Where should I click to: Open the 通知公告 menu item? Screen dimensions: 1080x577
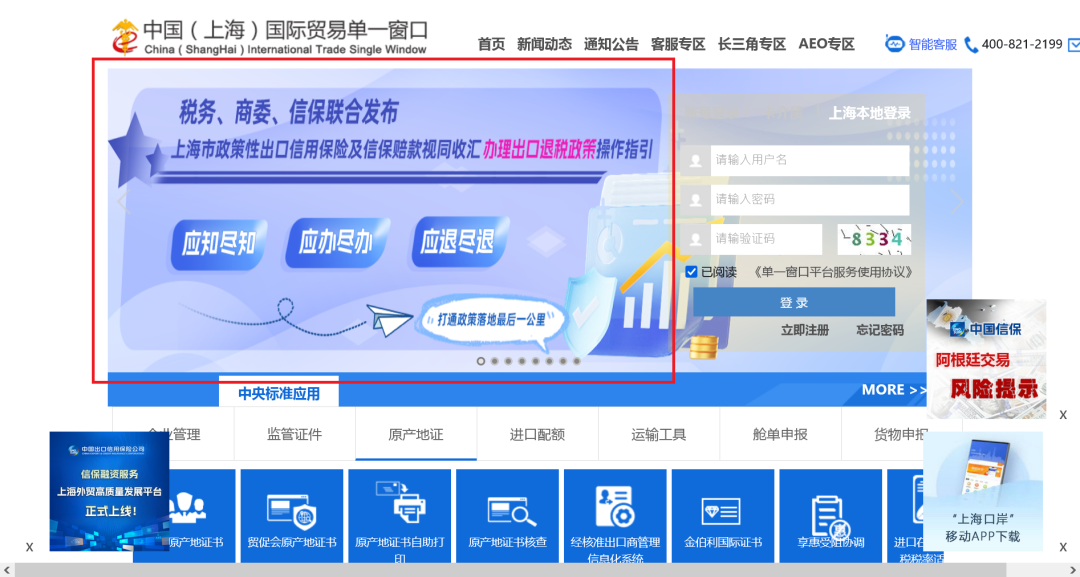[612, 44]
